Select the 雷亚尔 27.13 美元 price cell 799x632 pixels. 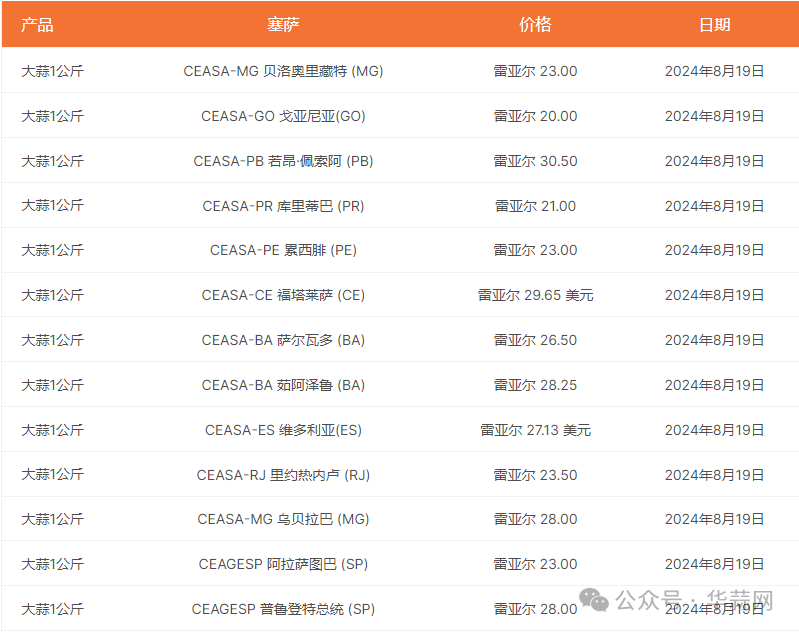(x=535, y=430)
